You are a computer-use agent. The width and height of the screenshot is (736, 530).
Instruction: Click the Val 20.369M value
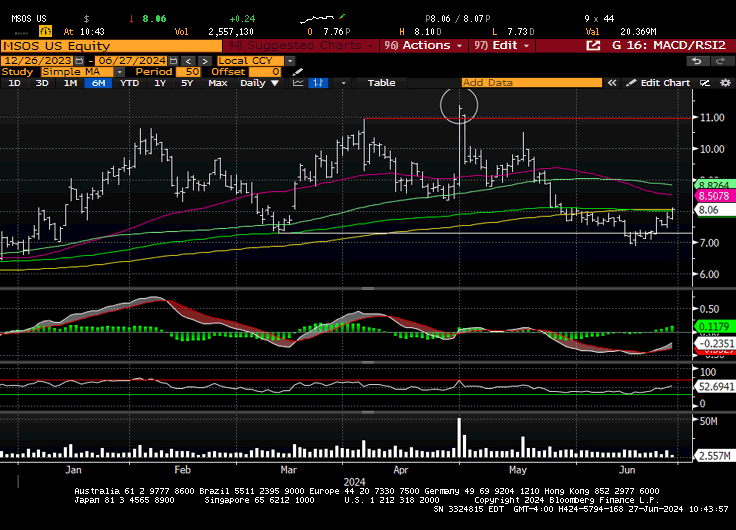point(638,31)
